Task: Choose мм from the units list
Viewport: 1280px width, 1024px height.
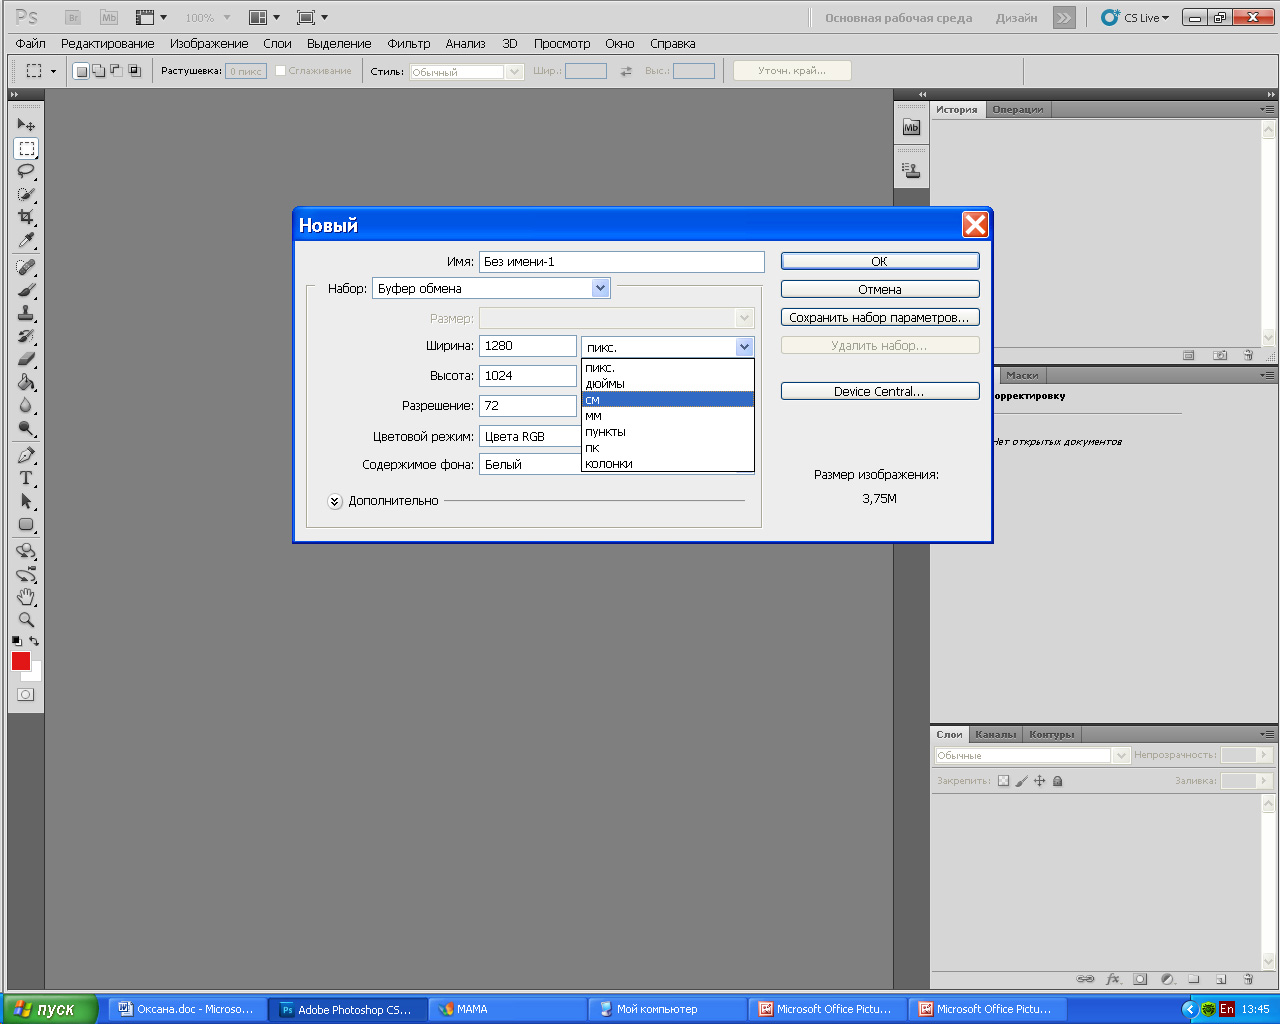Action: pos(668,416)
